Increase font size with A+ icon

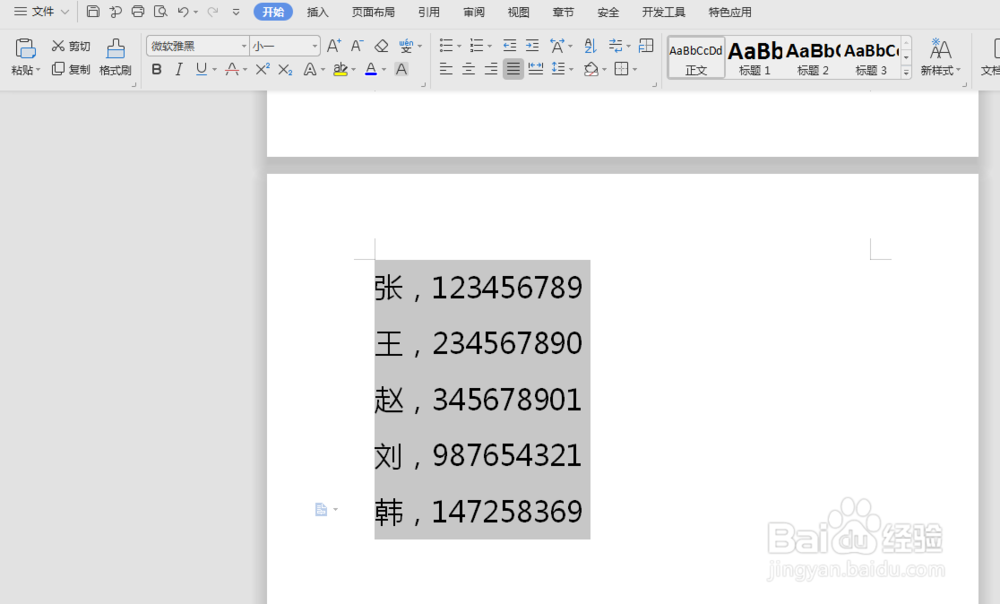click(334, 46)
